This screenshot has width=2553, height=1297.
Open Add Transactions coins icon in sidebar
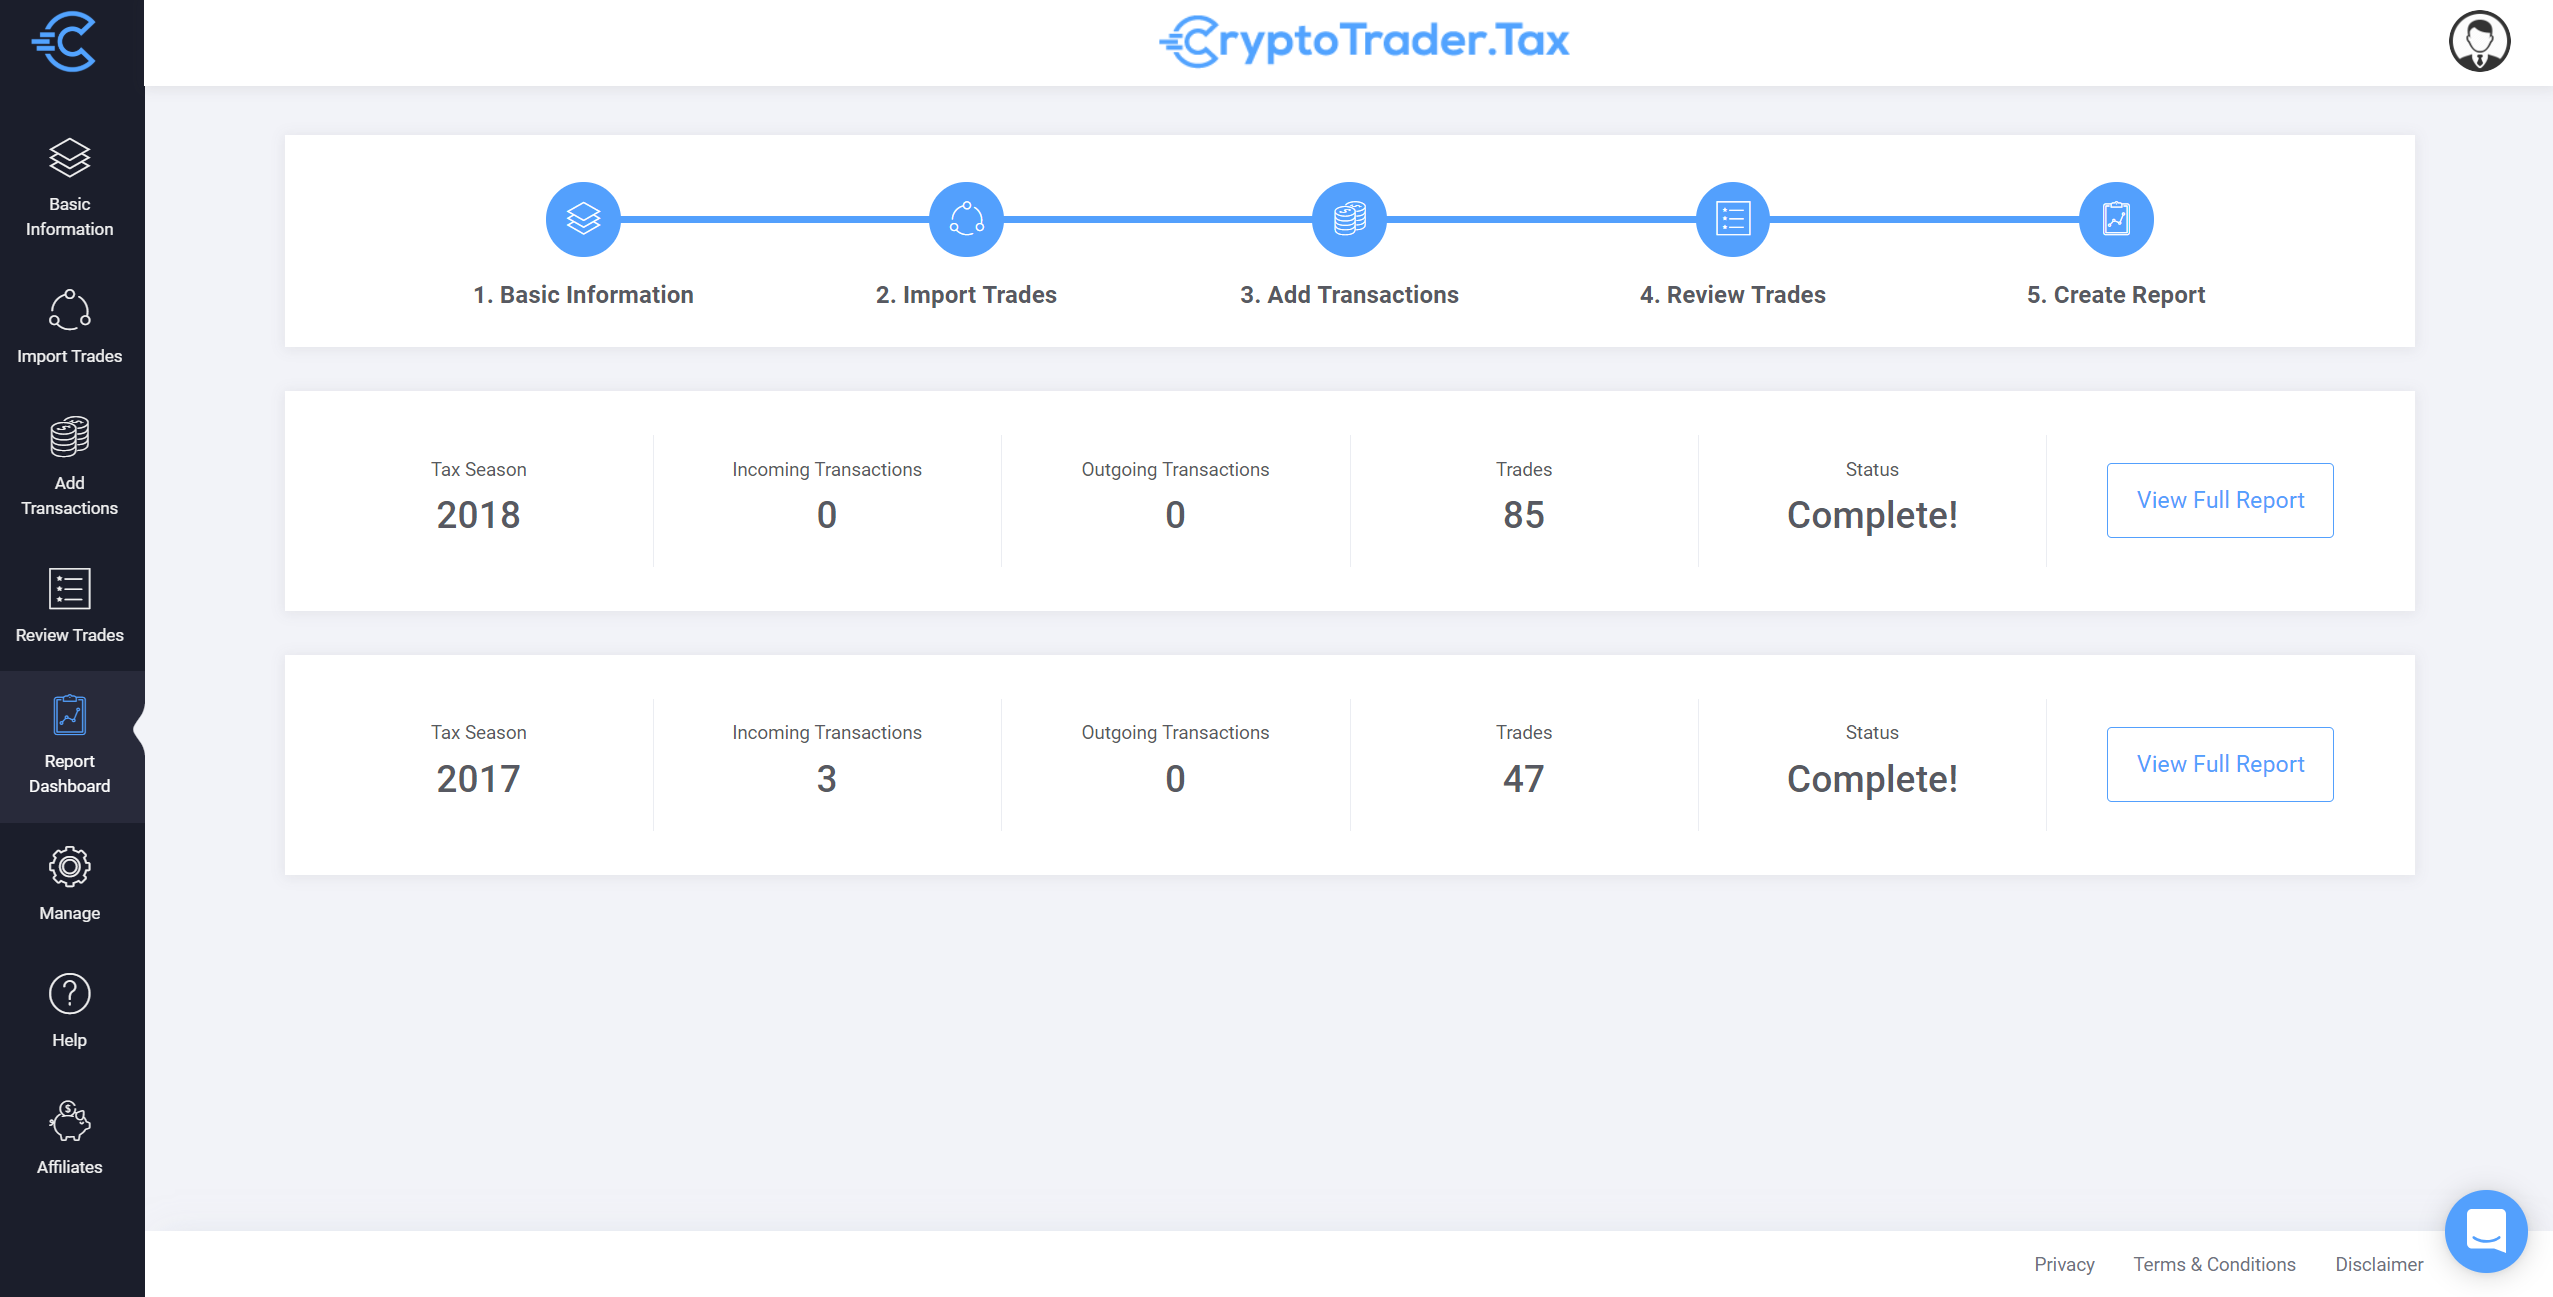pos(69,437)
